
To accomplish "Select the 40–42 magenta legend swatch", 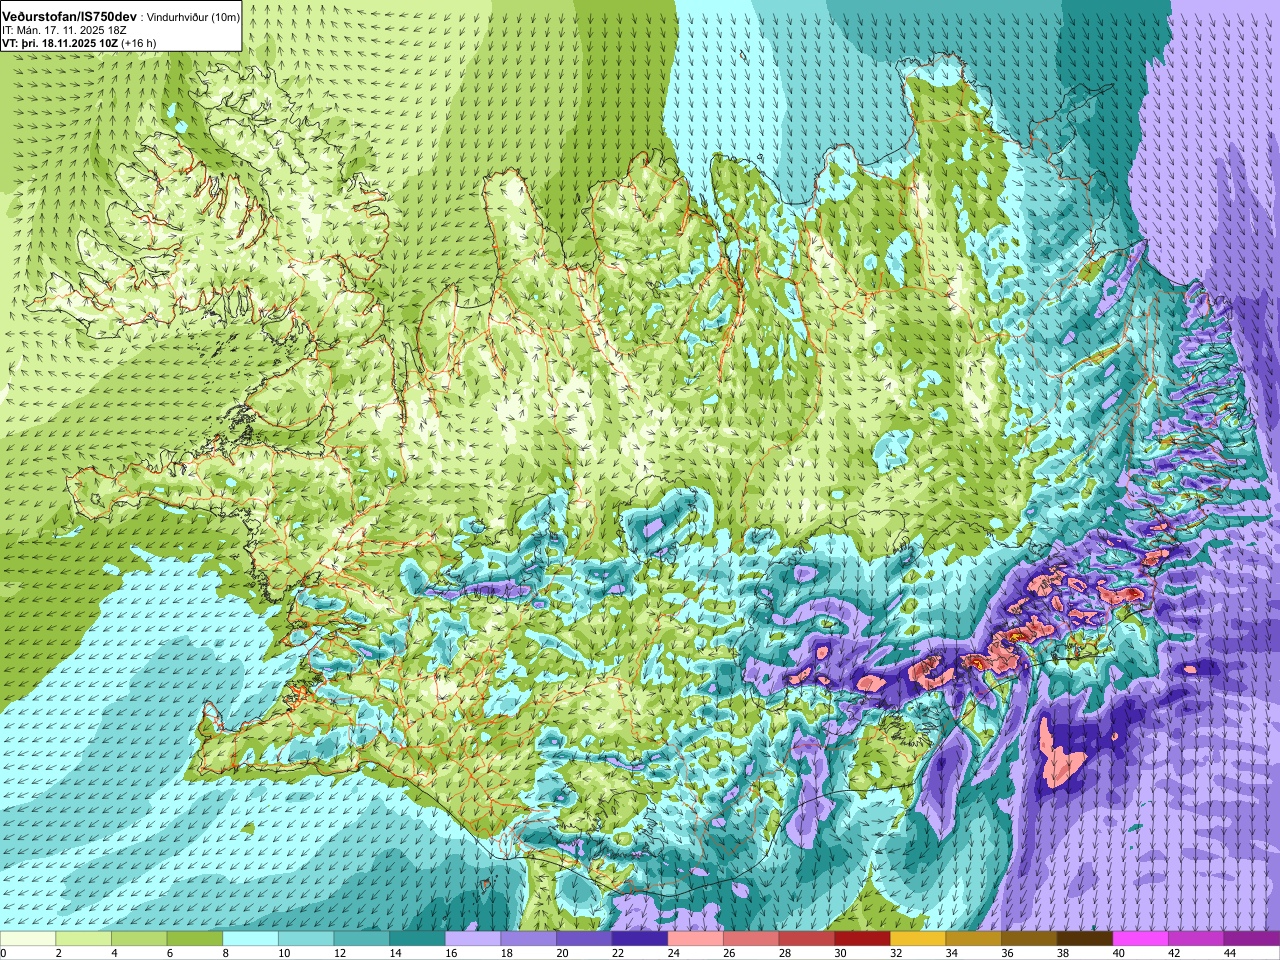I will click(1141, 938).
